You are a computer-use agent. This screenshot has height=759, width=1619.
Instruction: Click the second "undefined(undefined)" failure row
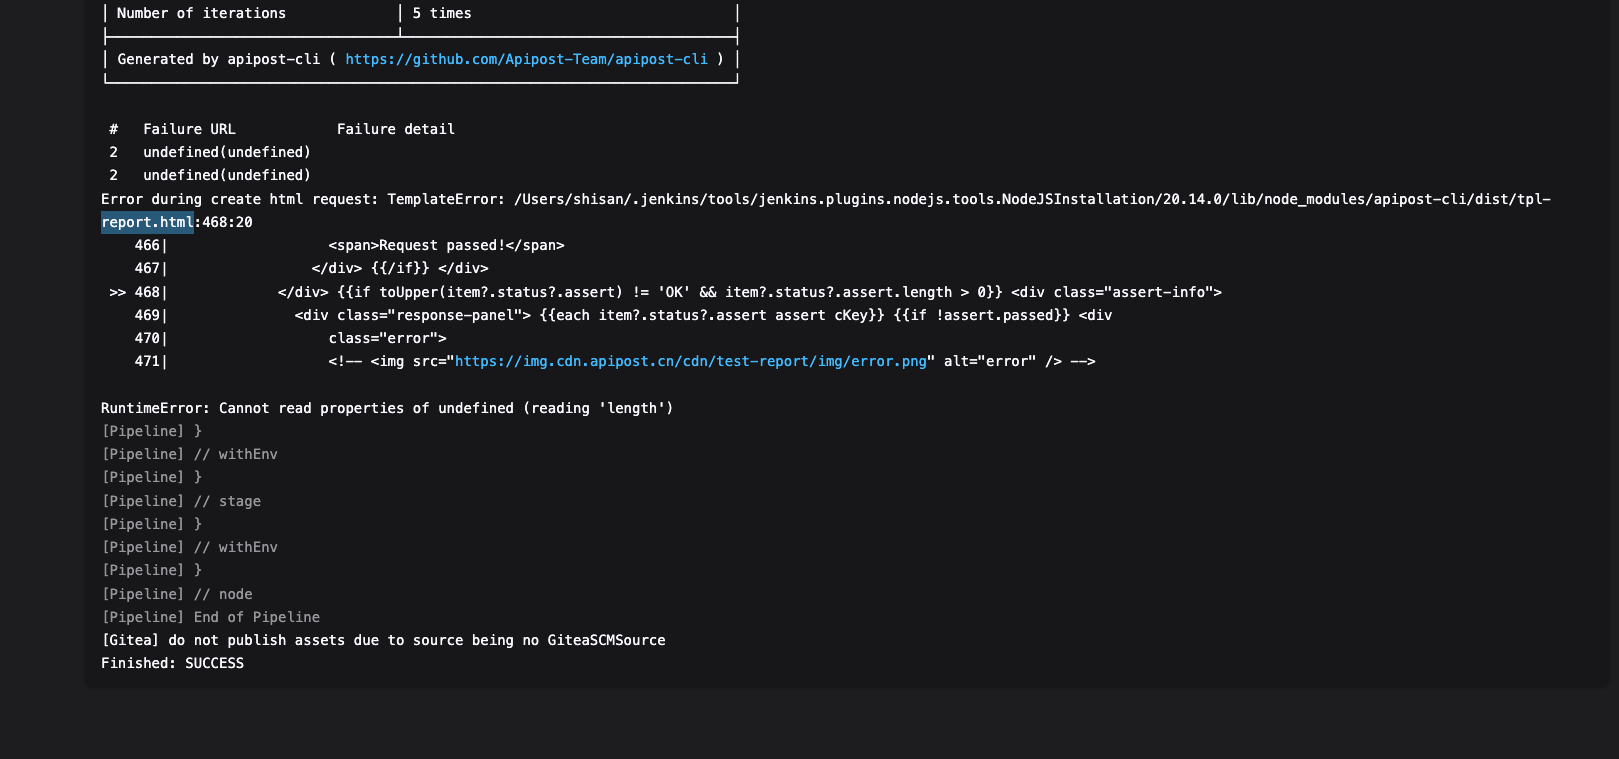coord(226,175)
